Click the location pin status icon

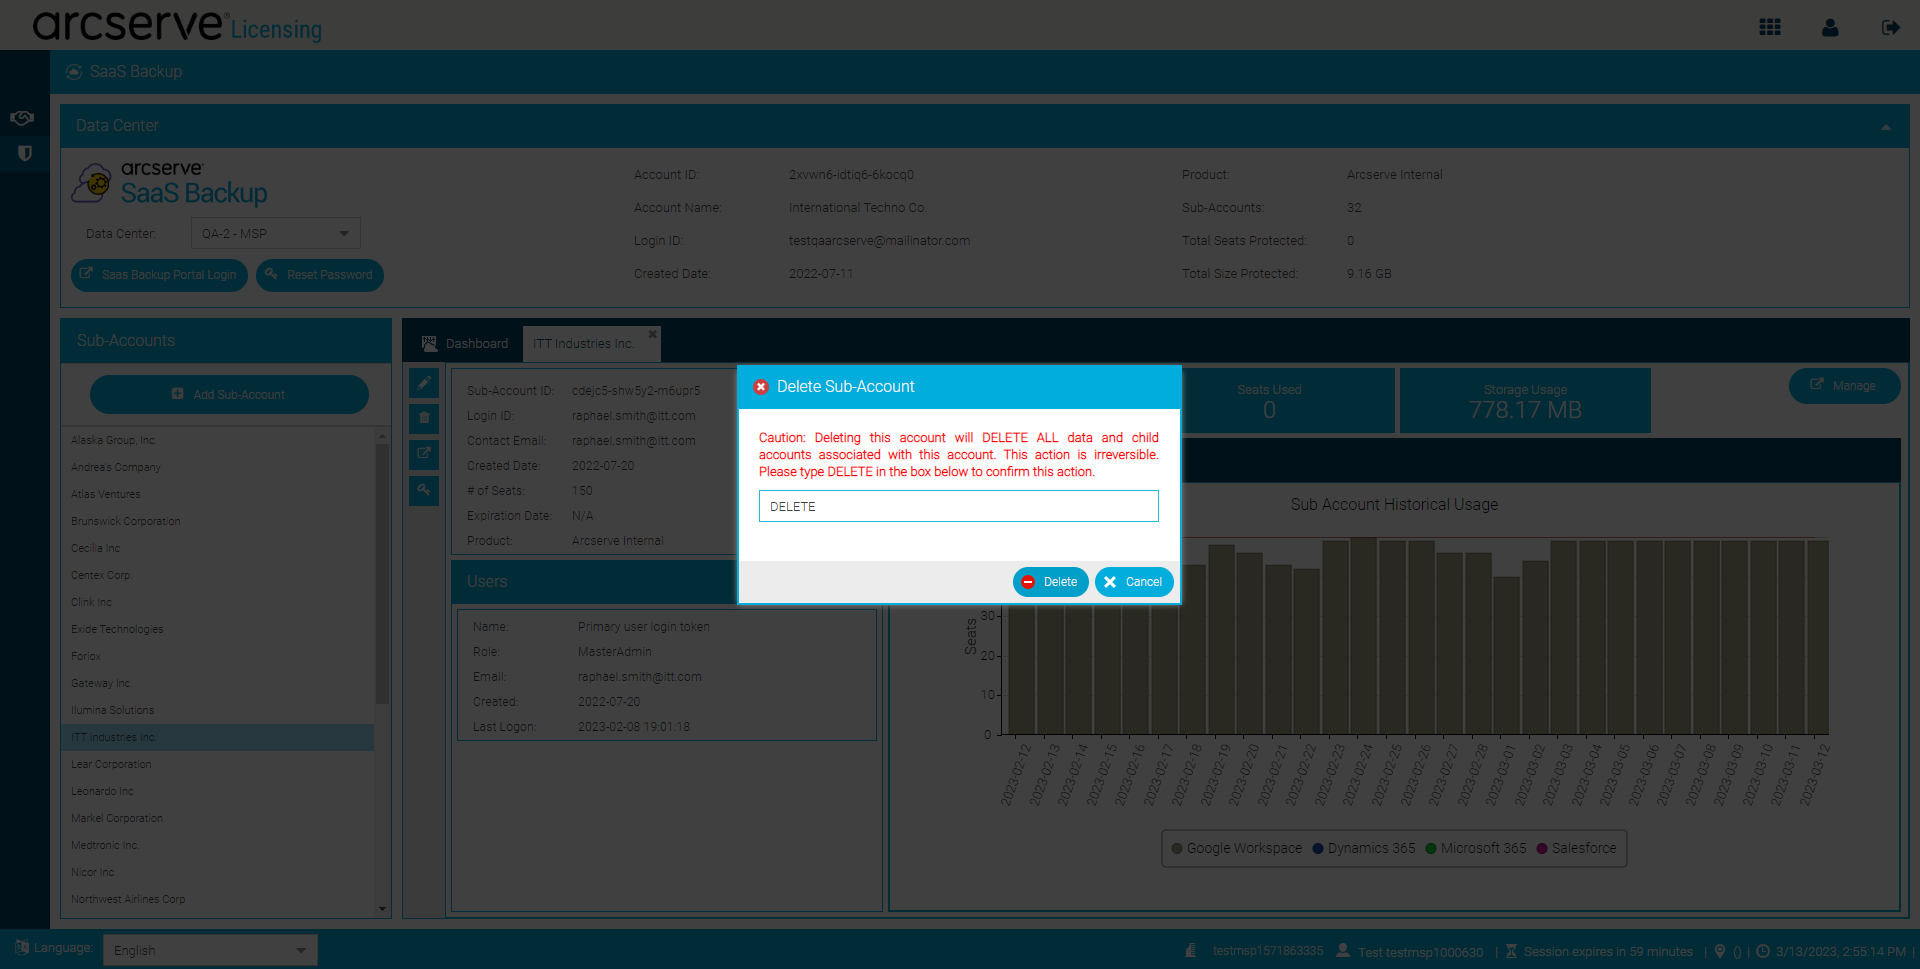1720,951
